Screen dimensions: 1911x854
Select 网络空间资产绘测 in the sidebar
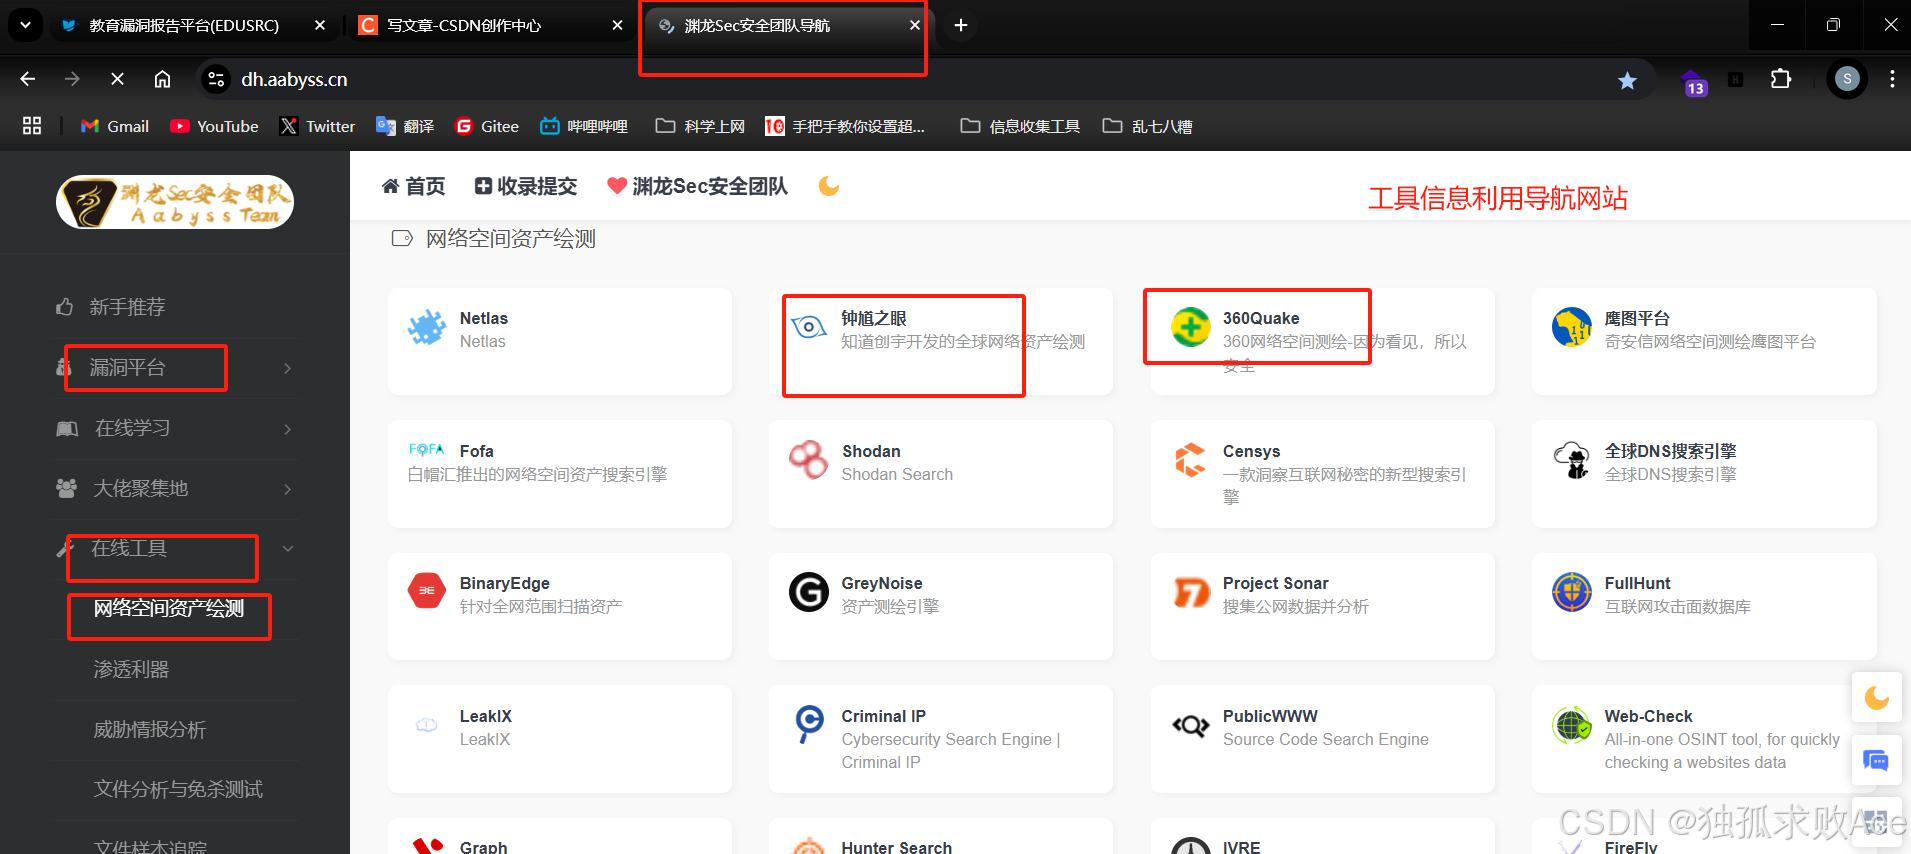pos(169,608)
